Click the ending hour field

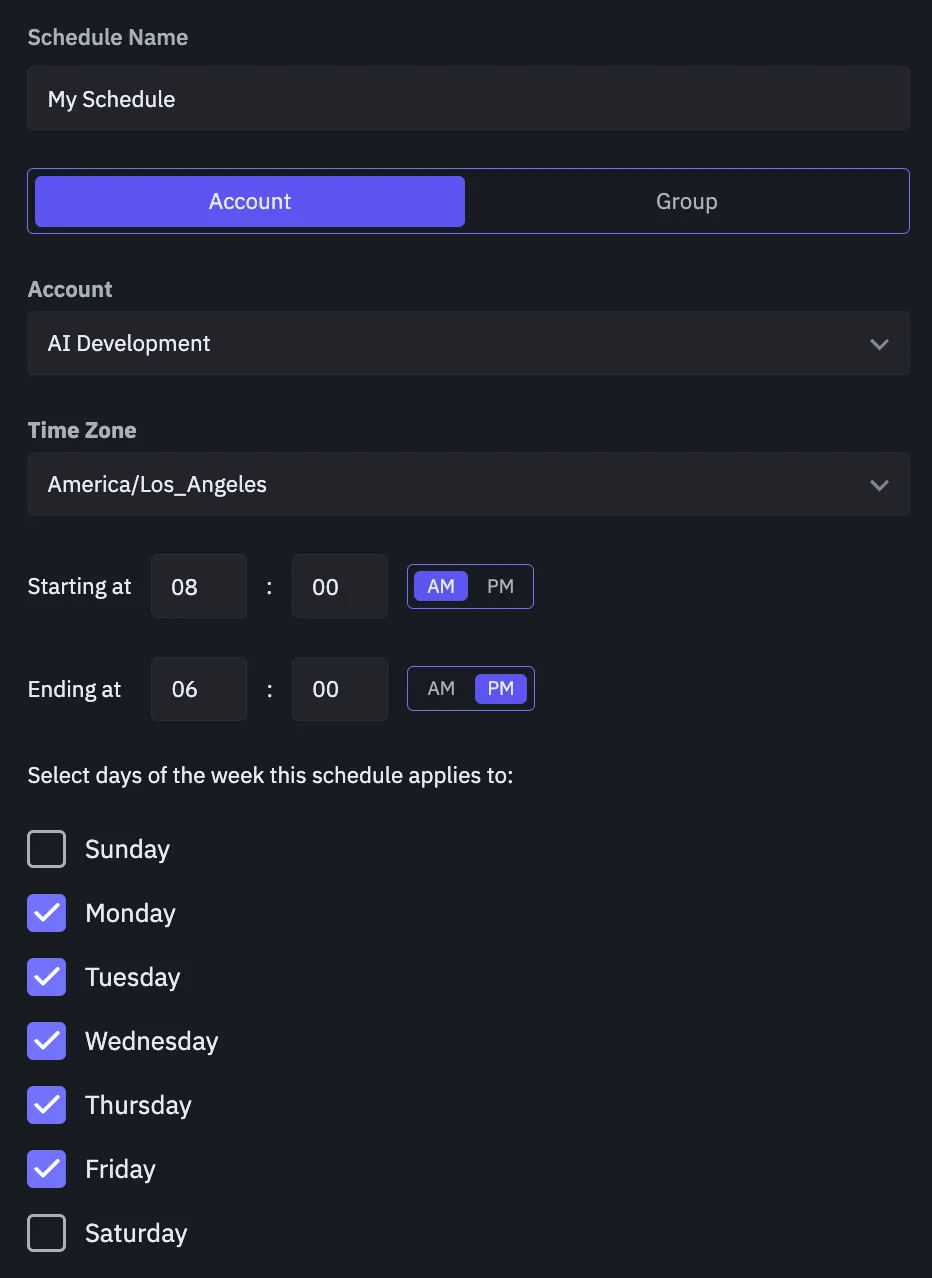click(198, 689)
